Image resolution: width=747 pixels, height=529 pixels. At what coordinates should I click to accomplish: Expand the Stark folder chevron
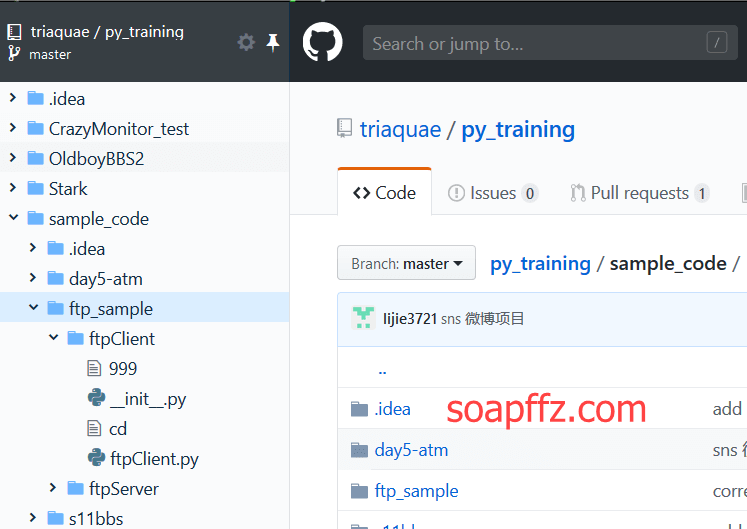point(13,188)
